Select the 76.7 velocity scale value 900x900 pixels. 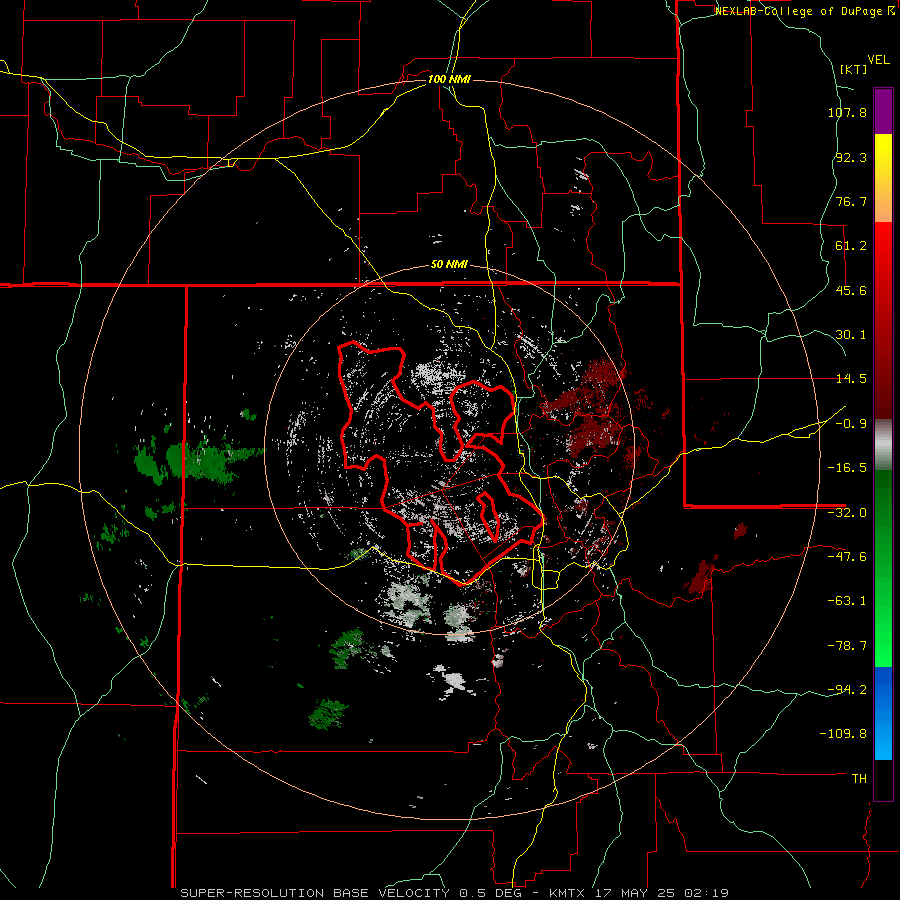(x=851, y=201)
